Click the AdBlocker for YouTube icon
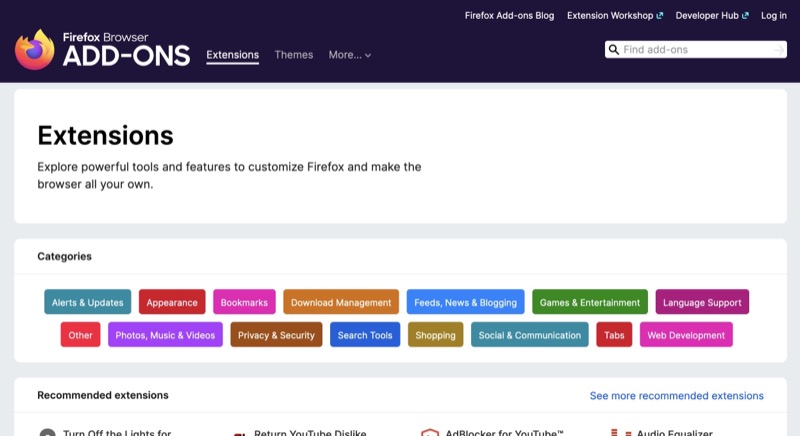Viewport: 800px width, 436px height. [x=430, y=432]
